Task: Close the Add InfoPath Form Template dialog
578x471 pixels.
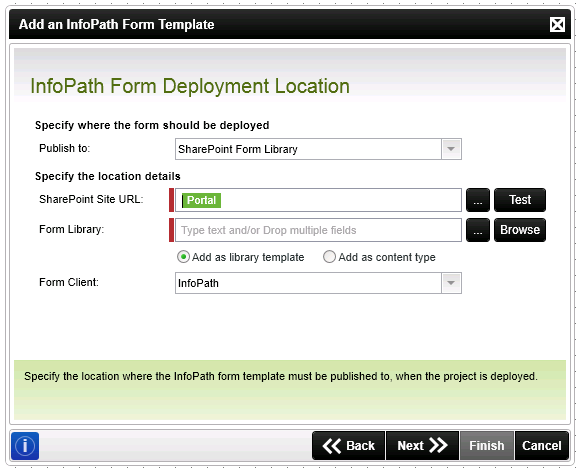Action: (x=557, y=25)
